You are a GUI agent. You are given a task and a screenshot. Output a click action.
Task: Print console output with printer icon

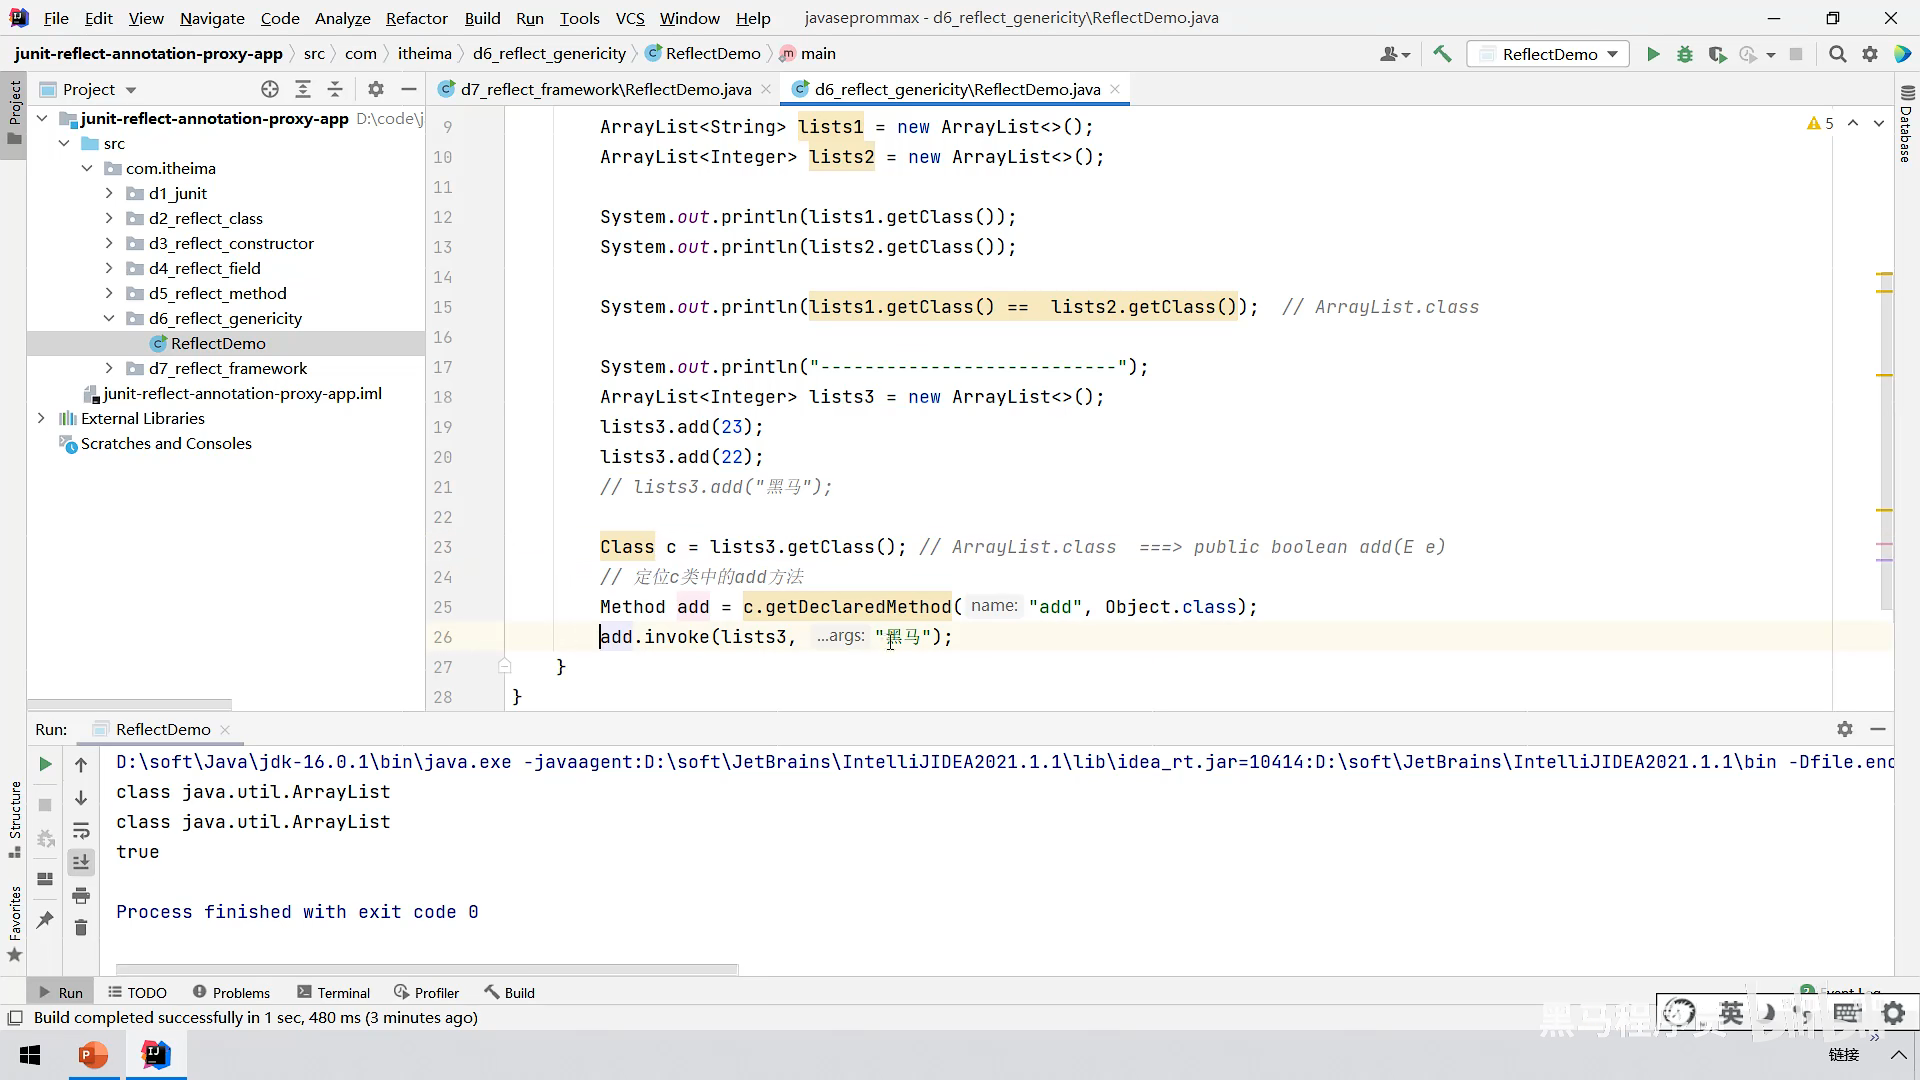click(81, 895)
